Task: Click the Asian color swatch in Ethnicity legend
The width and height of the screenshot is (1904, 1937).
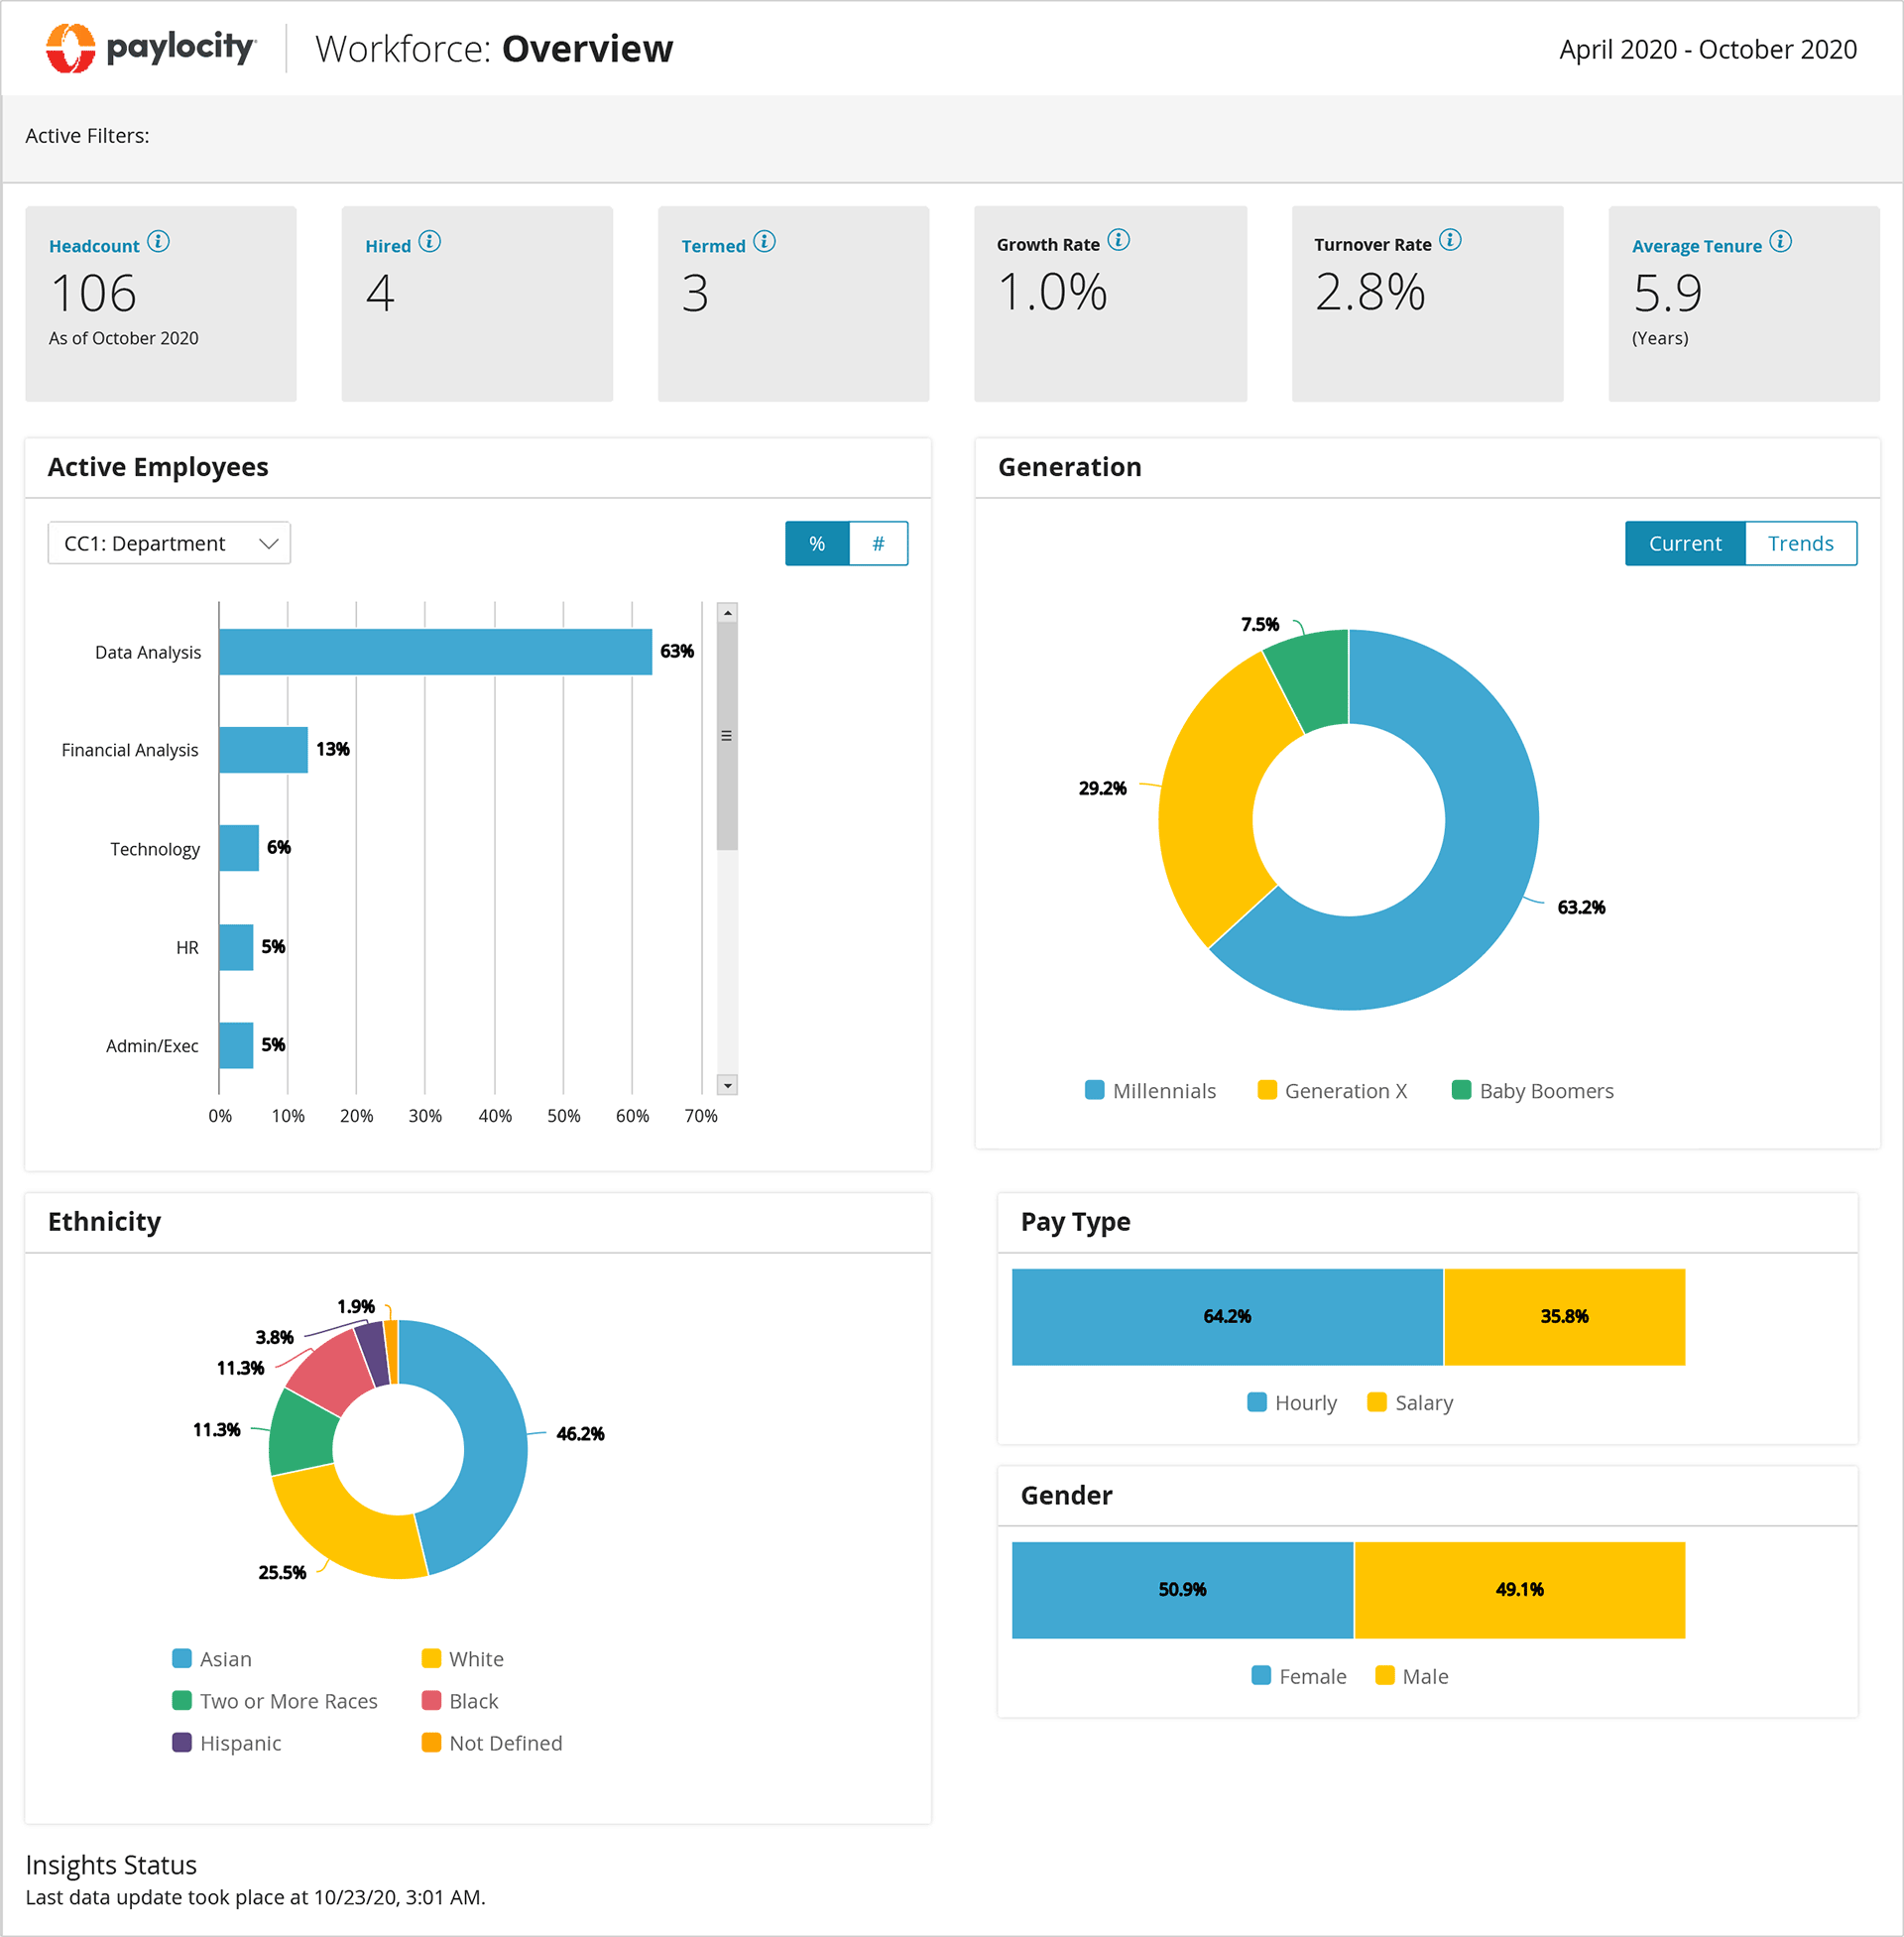Action: [181, 1658]
